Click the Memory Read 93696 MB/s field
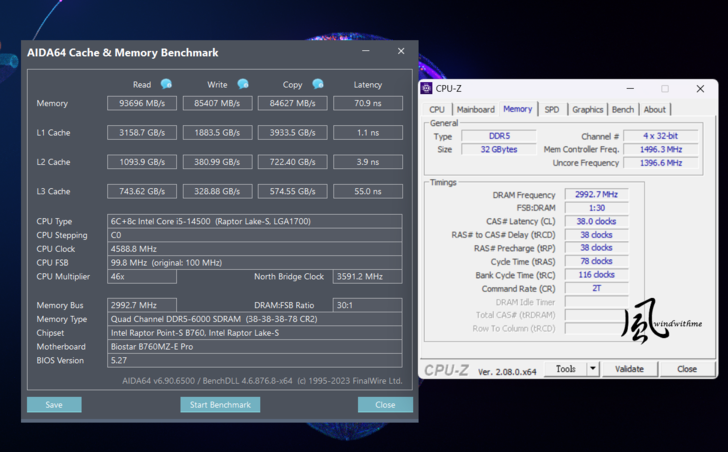 (142, 103)
